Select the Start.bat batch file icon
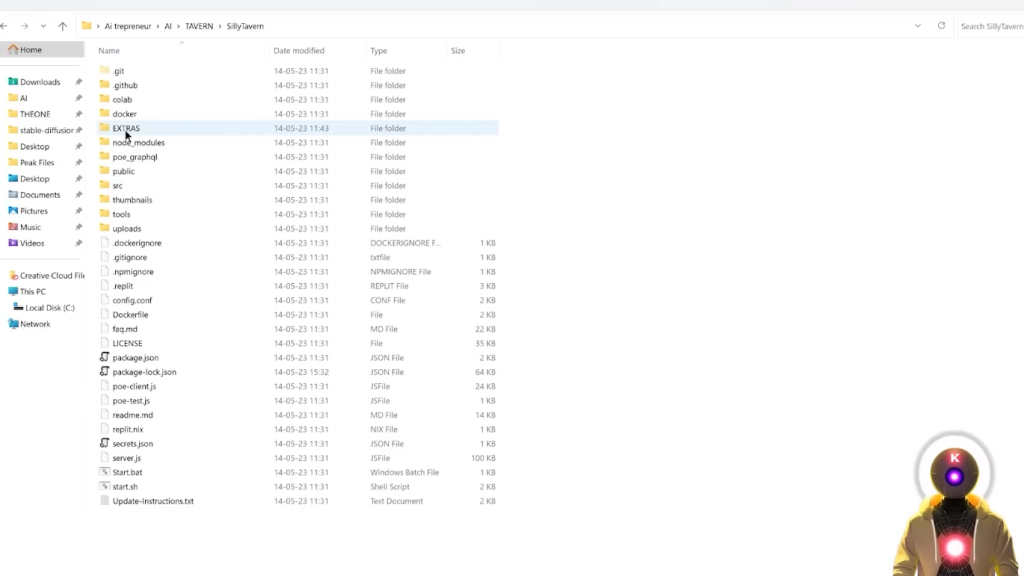This screenshot has height=576, width=1024. point(104,472)
